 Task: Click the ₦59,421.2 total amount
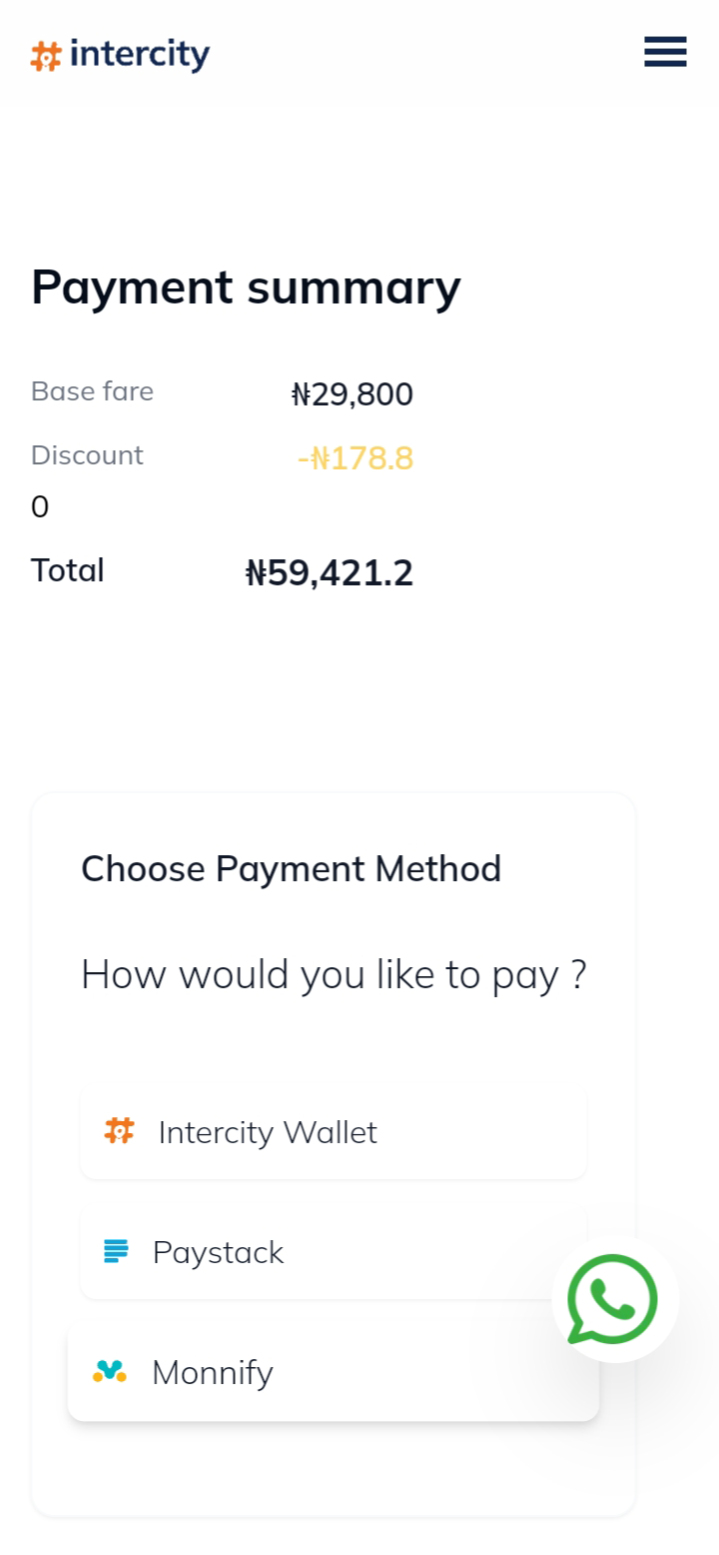[329, 573]
